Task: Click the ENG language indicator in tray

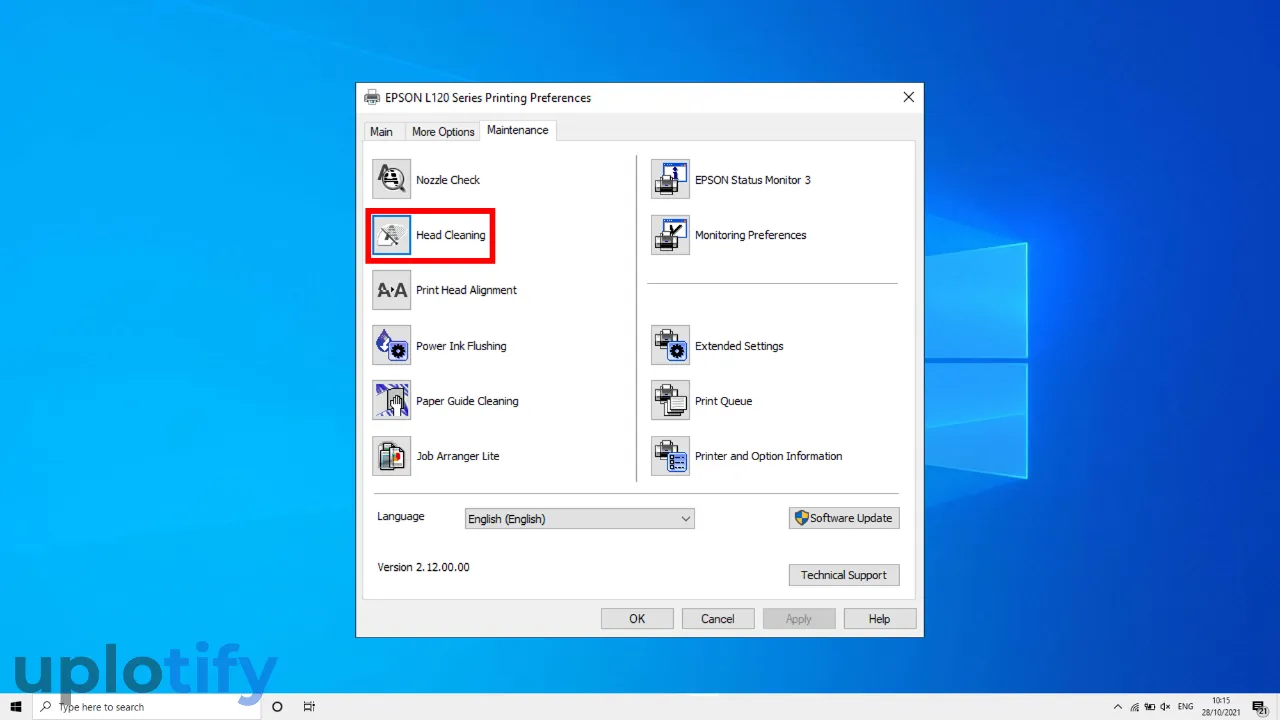Action: tap(1185, 706)
